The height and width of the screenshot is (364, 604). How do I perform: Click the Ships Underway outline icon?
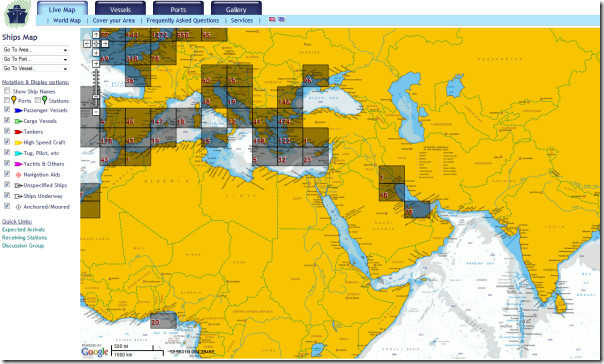point(18,196)
